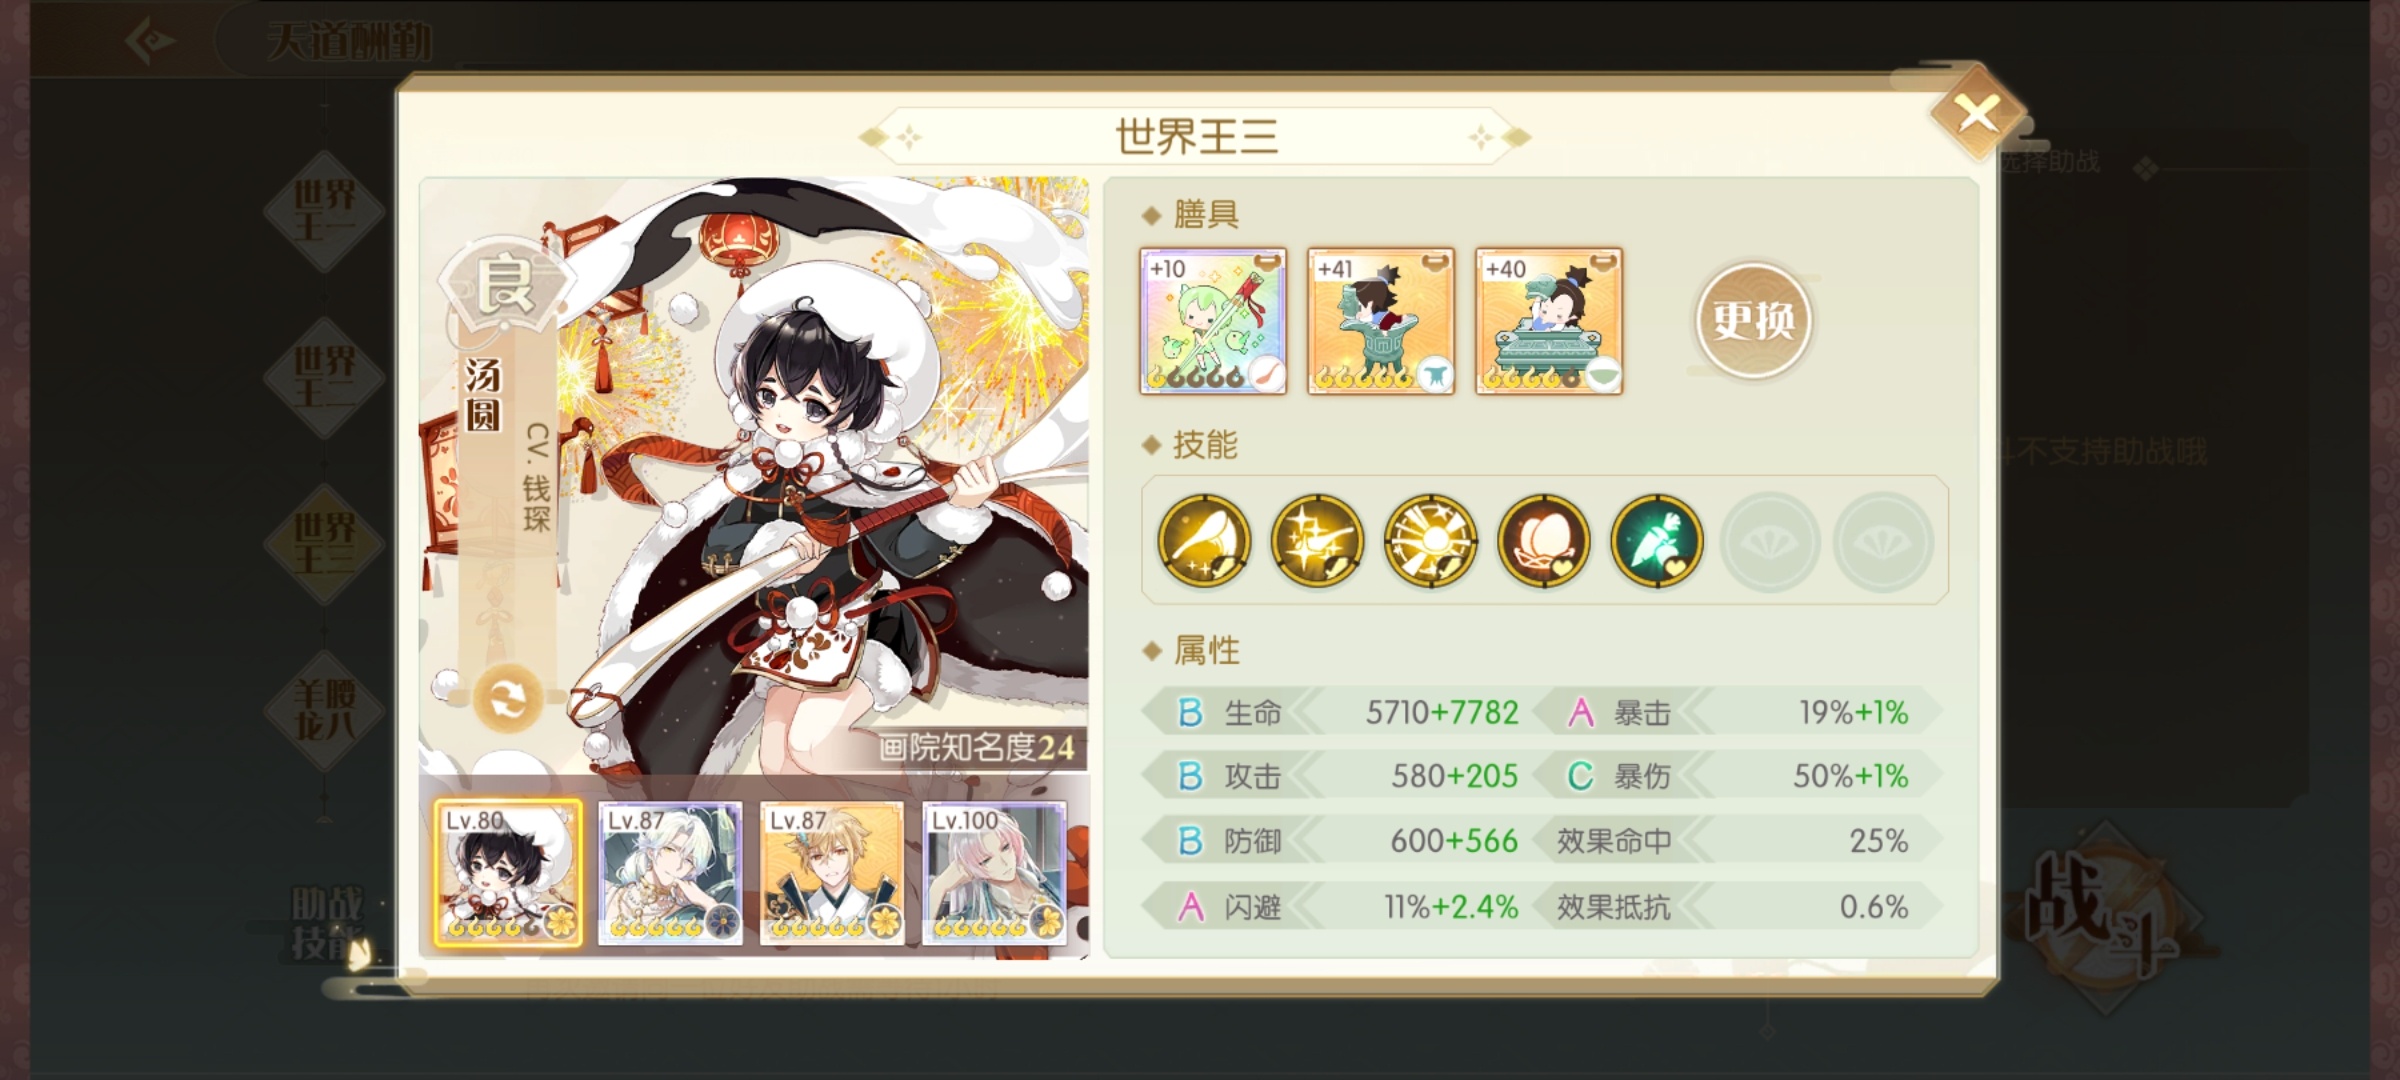The height and width of the screenshot is (1080, 2400).
Task: Select the +40 equipment card
Action: coord(1549,321)
